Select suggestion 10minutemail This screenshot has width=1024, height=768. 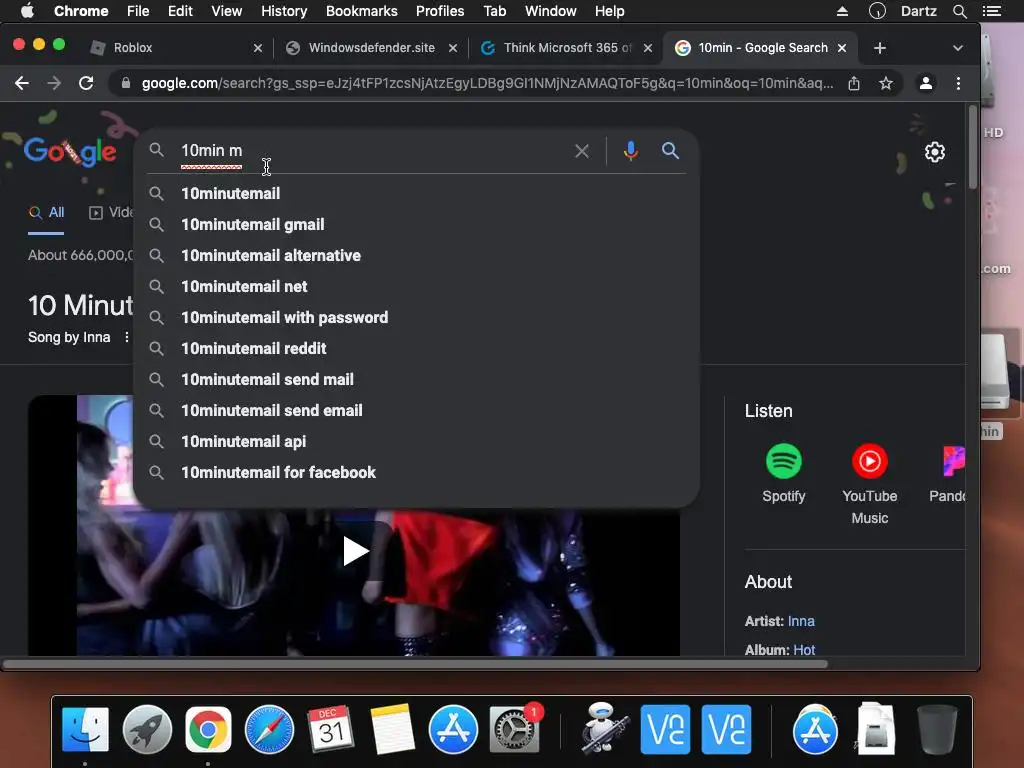click(417, 193)
